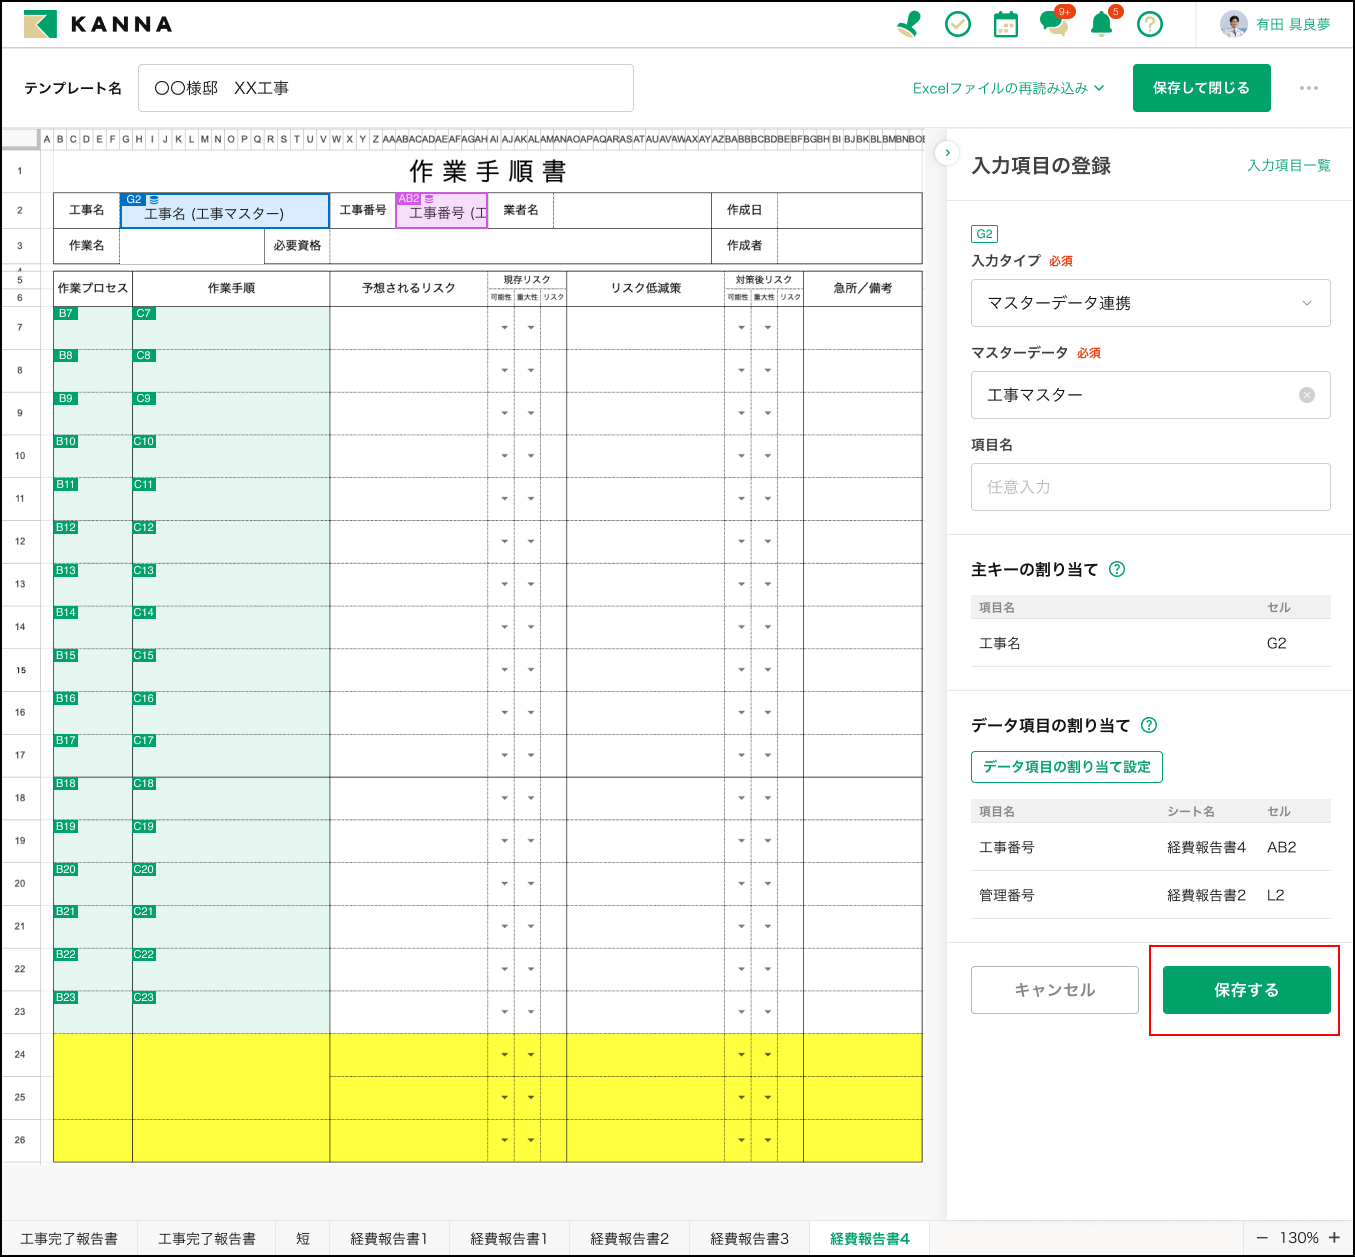
Task: Open the checkmark tasks icon
Action: pyautogui.click(x=958, y=24)
